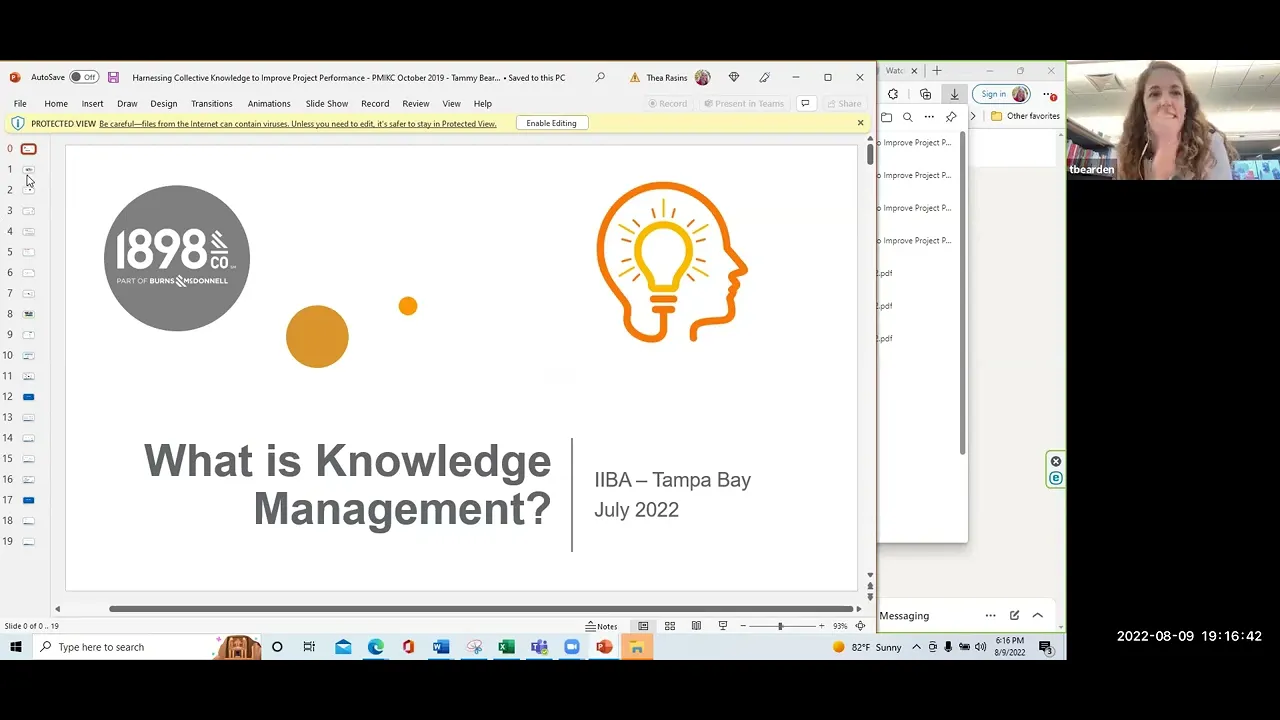Viewport: 1280px width, 720px height.
Task: Select slide thumbnail 8
Action: click(28, 314)
